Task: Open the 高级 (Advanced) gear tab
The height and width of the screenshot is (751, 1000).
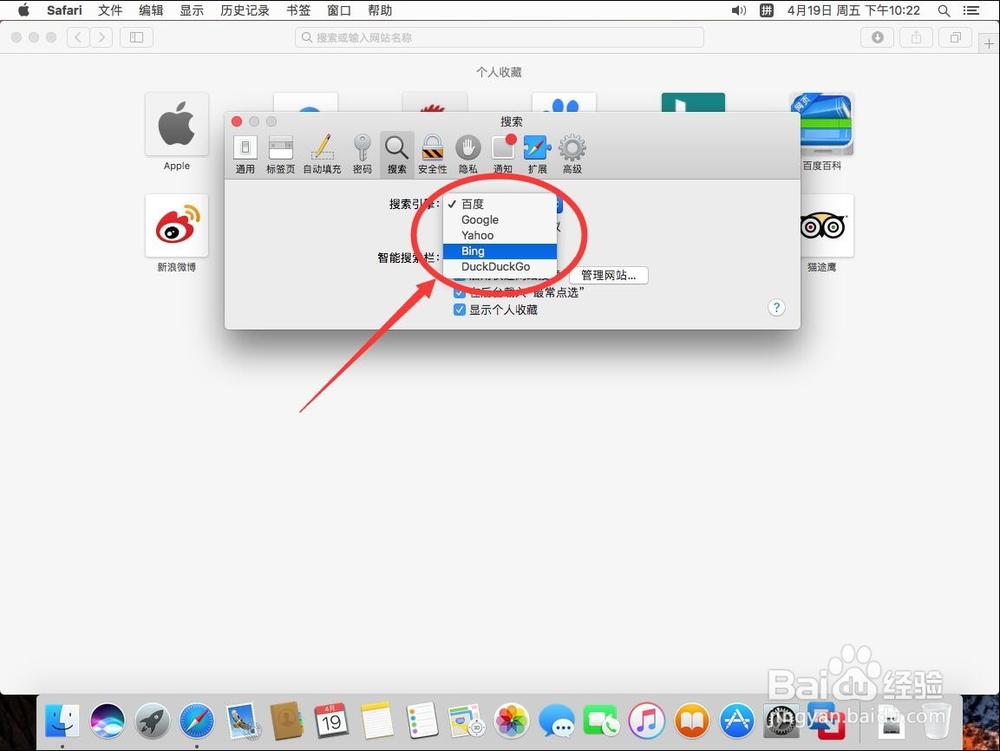Action: [572, 154]
